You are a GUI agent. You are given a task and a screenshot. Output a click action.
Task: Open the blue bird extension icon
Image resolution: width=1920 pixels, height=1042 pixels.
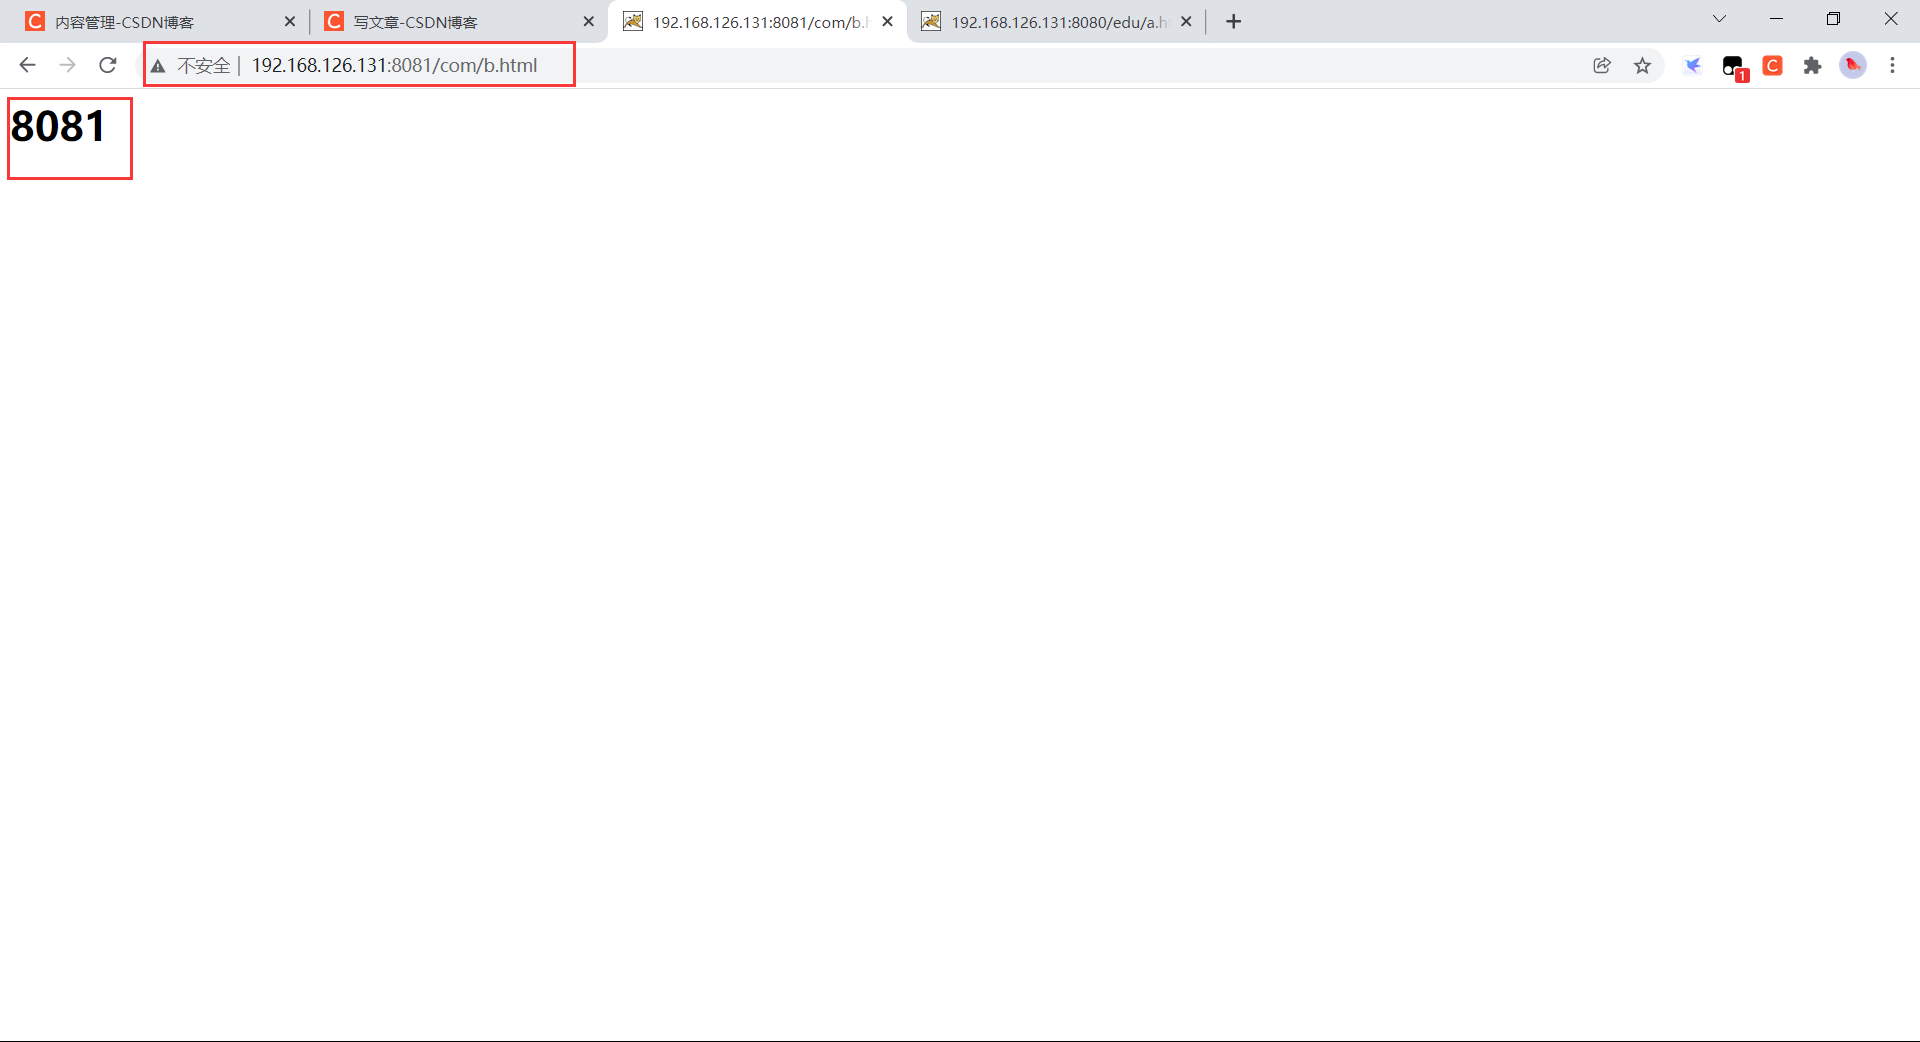click(x=1693, y=65)
